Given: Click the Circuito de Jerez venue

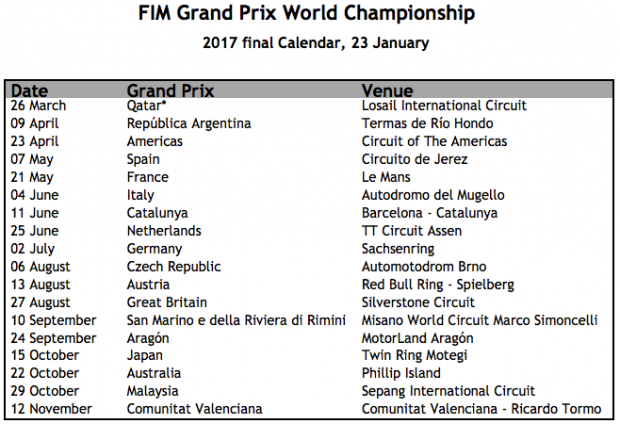Looking at the screenshot, I should pyautogui.click(x=415, y=159).
